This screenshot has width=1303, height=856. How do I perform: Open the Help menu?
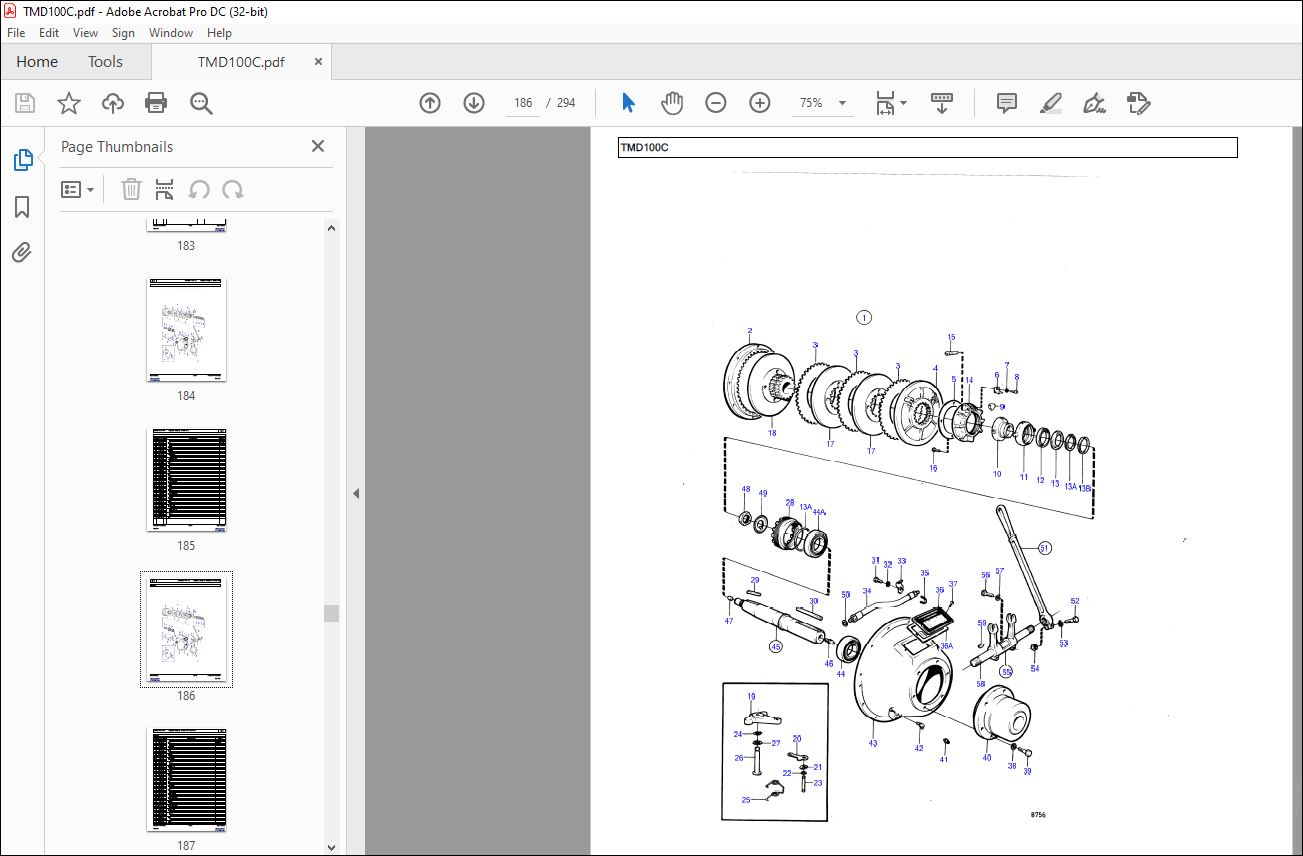click(219, 33)
